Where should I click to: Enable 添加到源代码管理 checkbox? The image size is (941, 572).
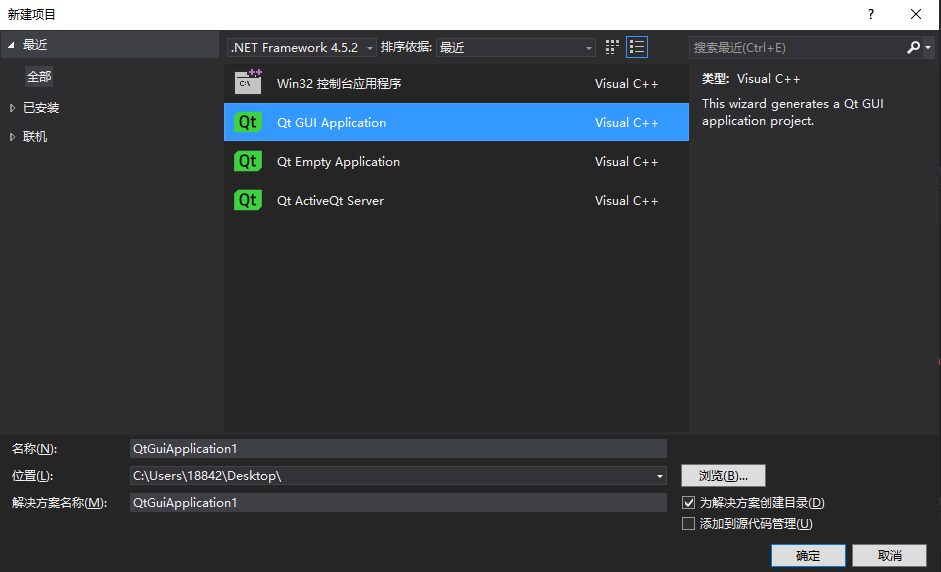point(688,524)
